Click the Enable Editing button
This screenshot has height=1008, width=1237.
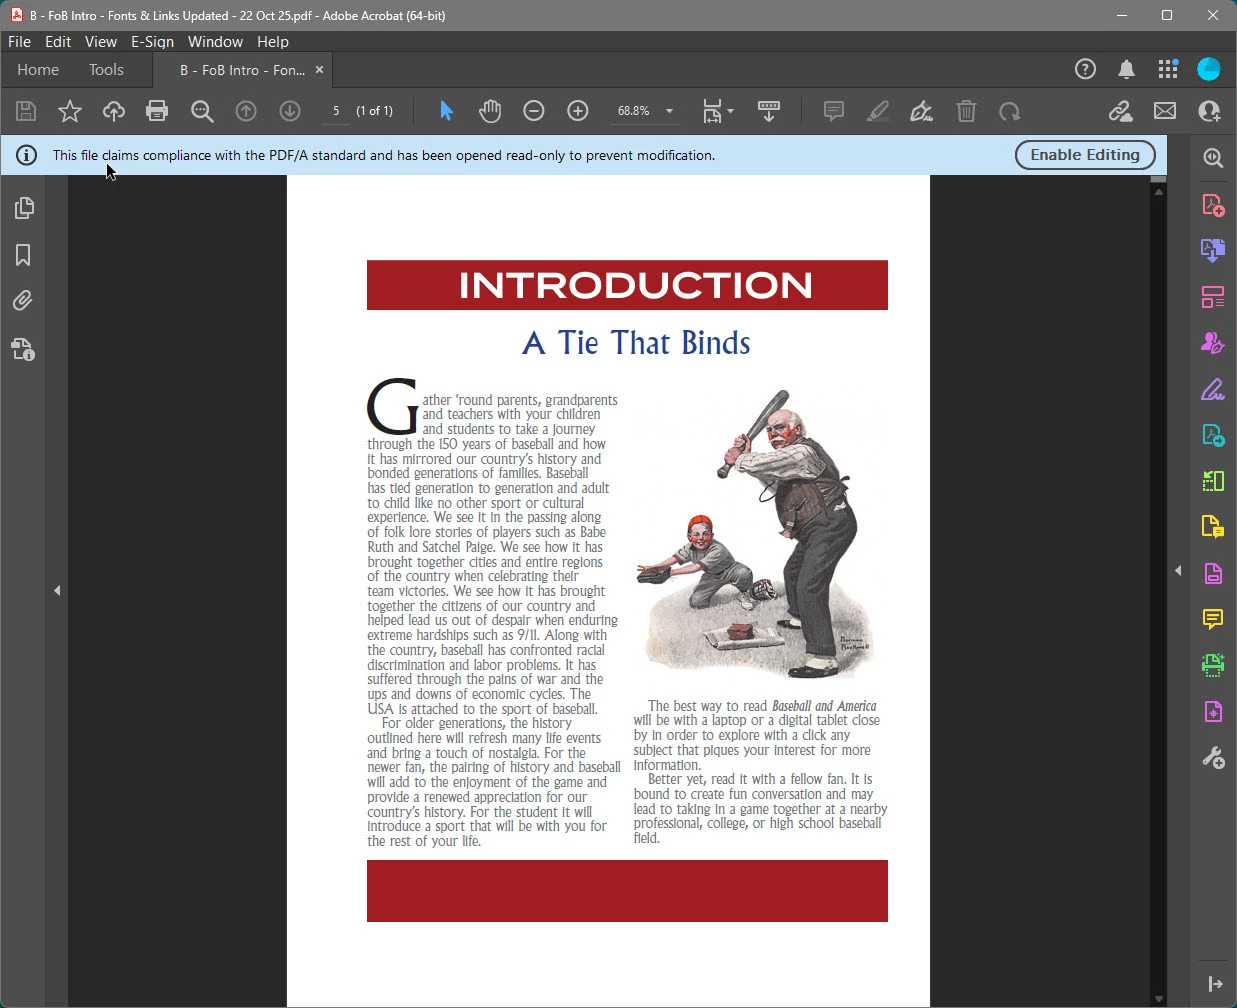pos(1085,155)
